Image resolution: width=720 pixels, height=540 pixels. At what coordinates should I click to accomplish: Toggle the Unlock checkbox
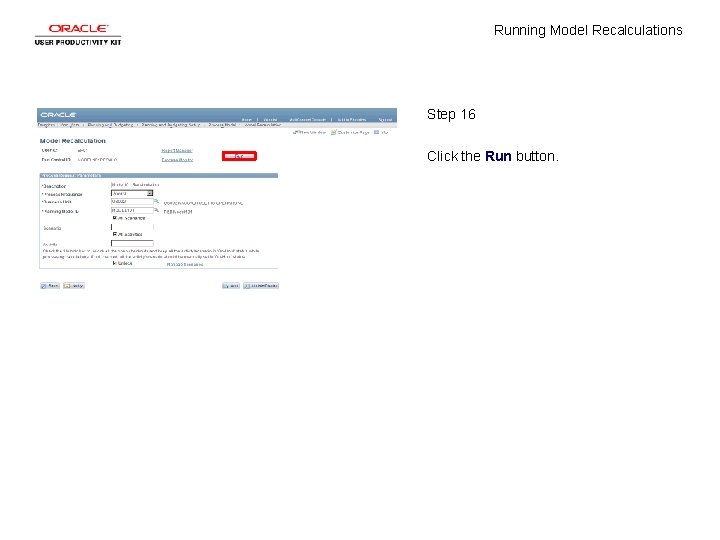coord(115,264)
